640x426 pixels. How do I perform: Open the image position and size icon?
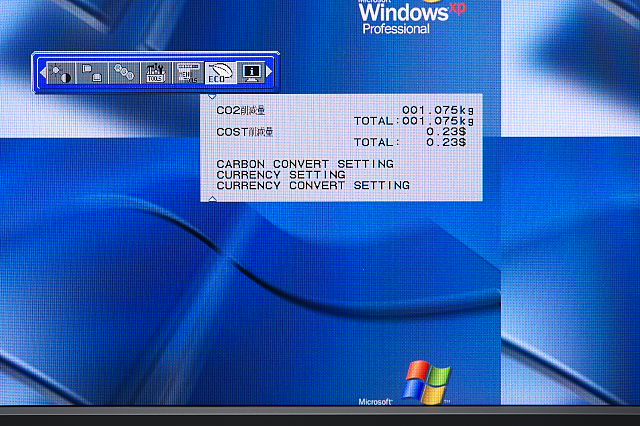pos(92,73)
